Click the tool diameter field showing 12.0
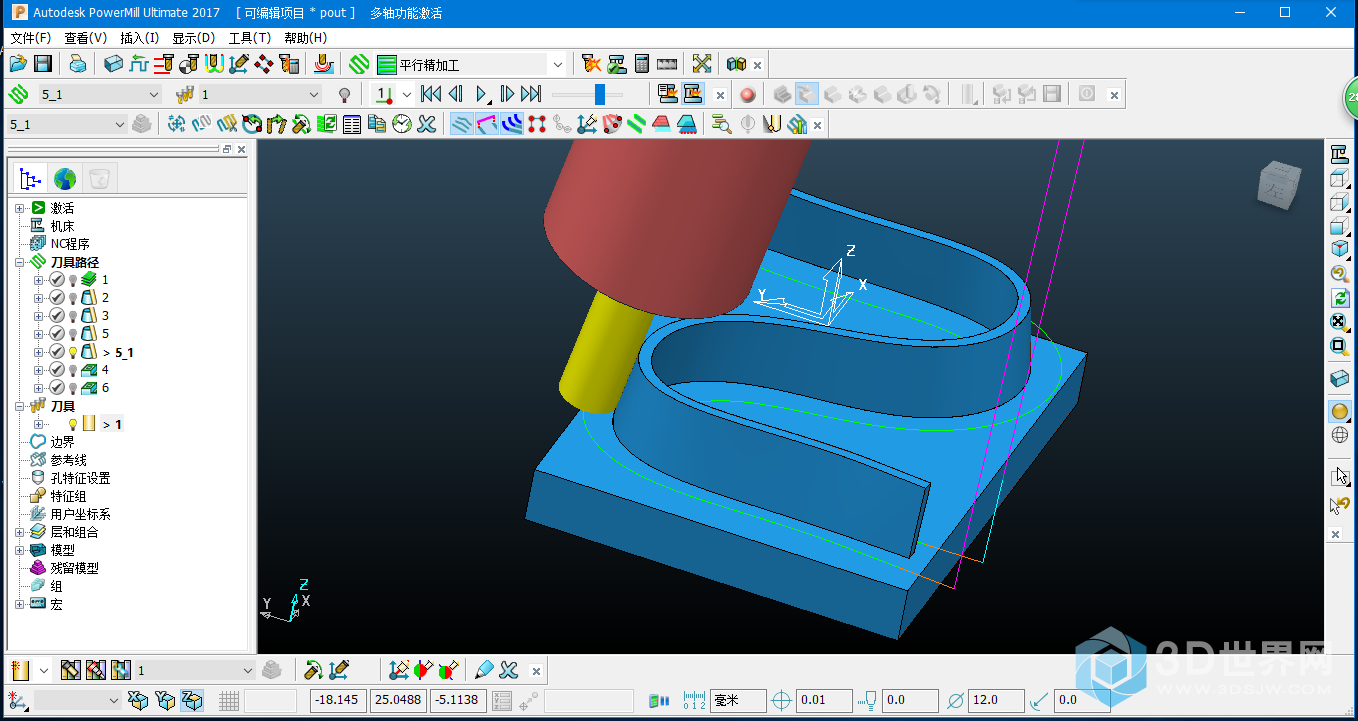Image resolution: width=1358 pixels, height=721 pixels. [996, 700]
